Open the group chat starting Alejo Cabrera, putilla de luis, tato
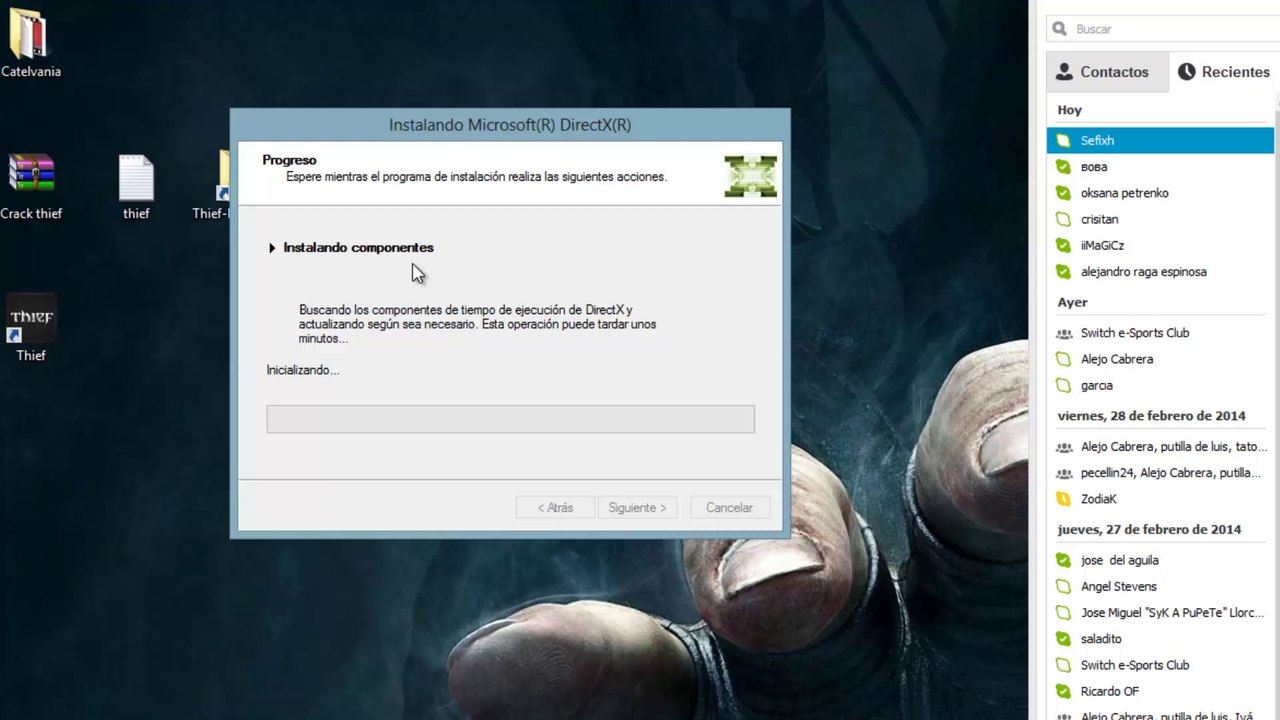This screenshot has width=1280, height=720. coord(1160,447)
